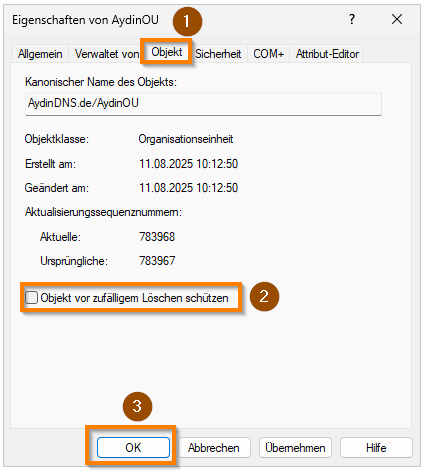The height and width of the screenshot is (470, 425).
Task: Show the Attribut-Editor tab
Action: (327, 54)
